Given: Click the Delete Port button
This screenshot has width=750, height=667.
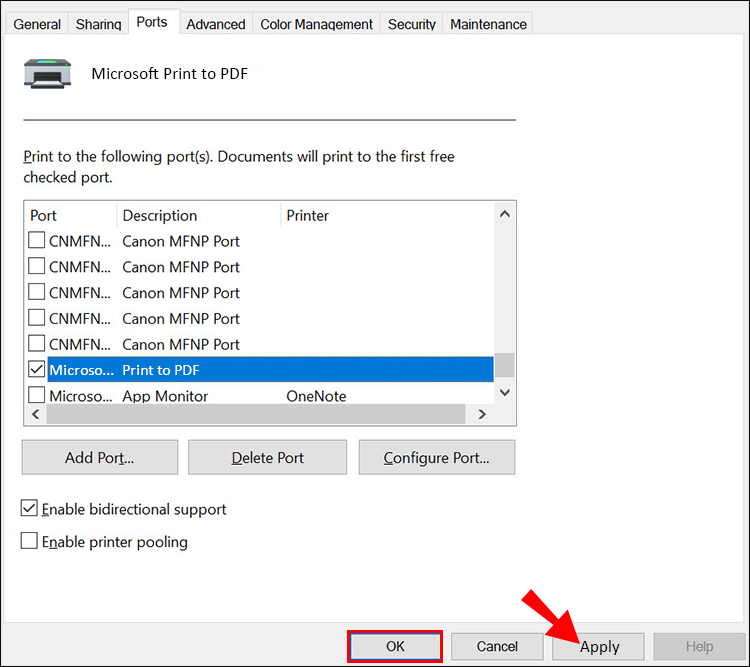Looking at the screenshot, I should coord(267,457).
